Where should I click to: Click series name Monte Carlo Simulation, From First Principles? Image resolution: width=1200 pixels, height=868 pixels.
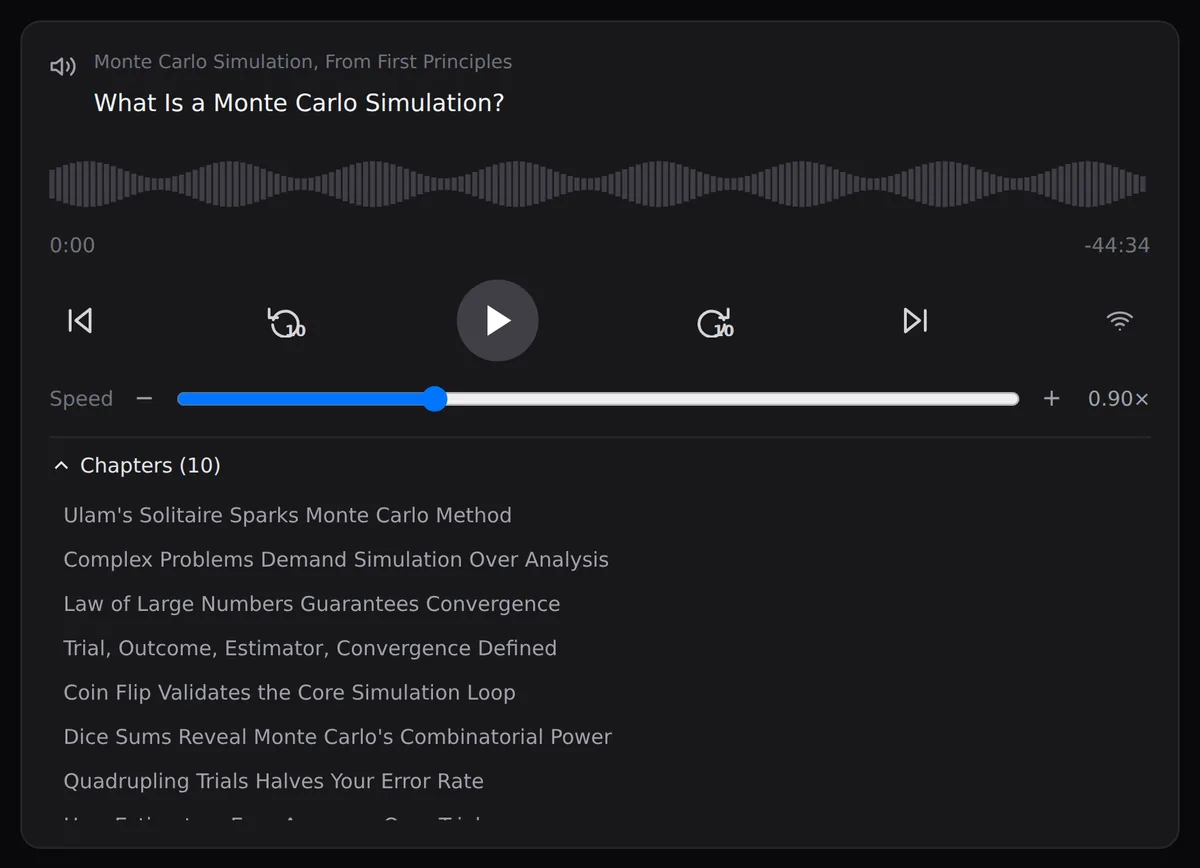click(303, 62)
